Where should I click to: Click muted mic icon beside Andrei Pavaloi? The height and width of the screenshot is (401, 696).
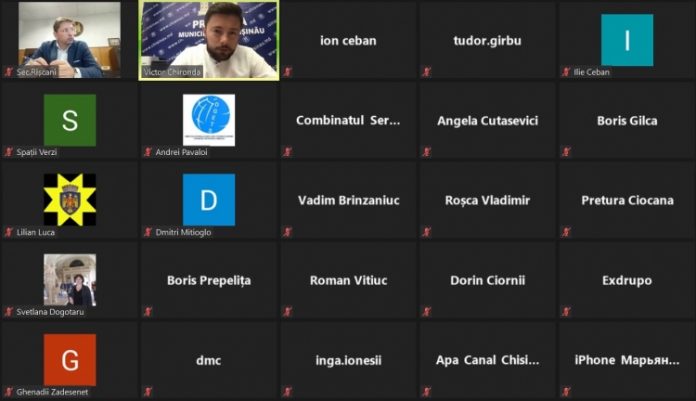pyautogui.click(x=148, y=152)
